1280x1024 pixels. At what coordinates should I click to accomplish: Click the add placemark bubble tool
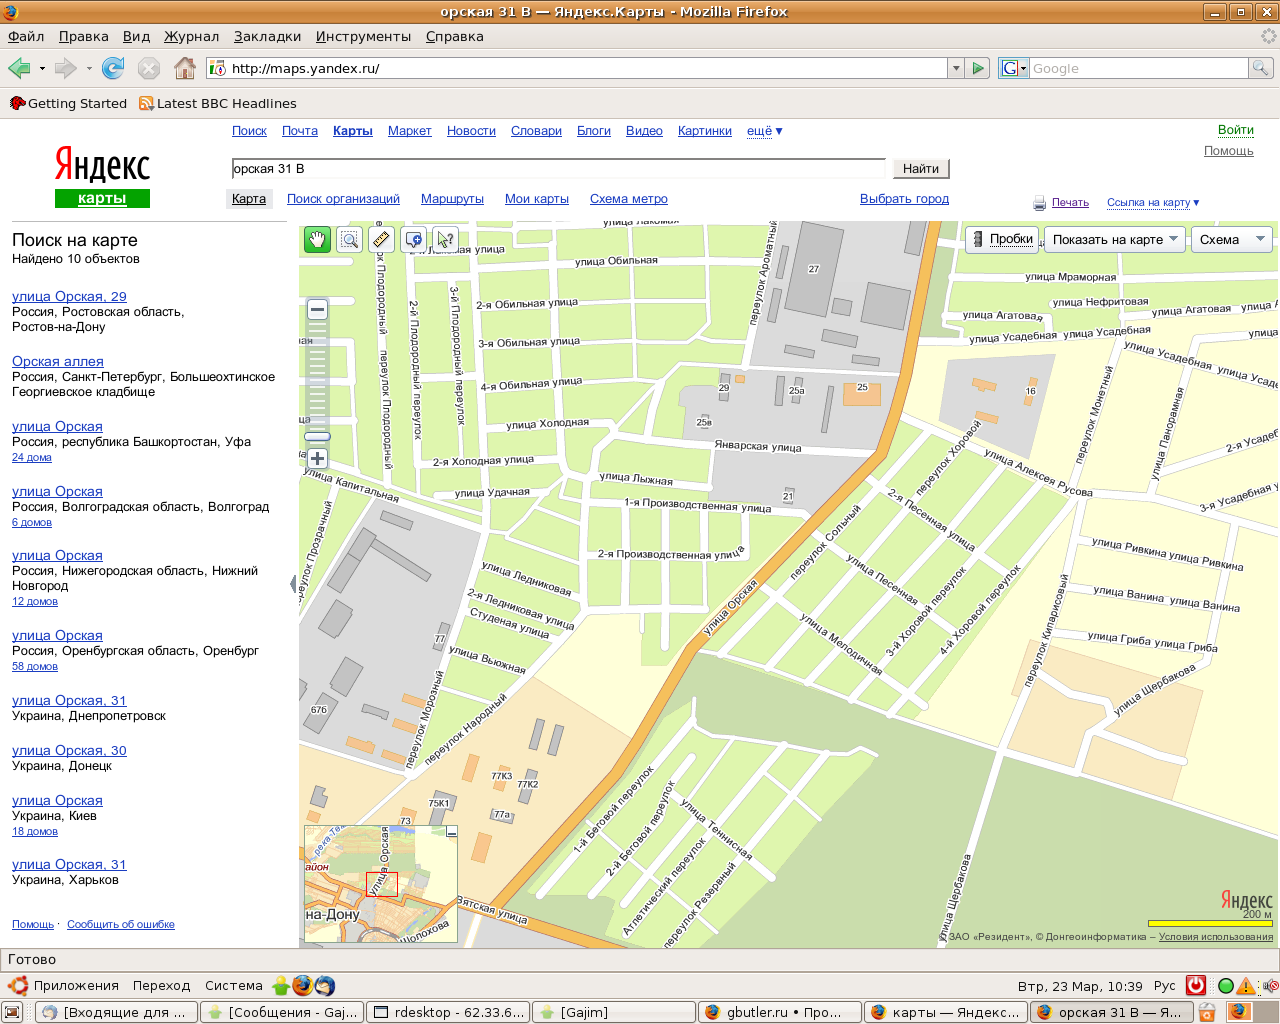coord(413,239)
